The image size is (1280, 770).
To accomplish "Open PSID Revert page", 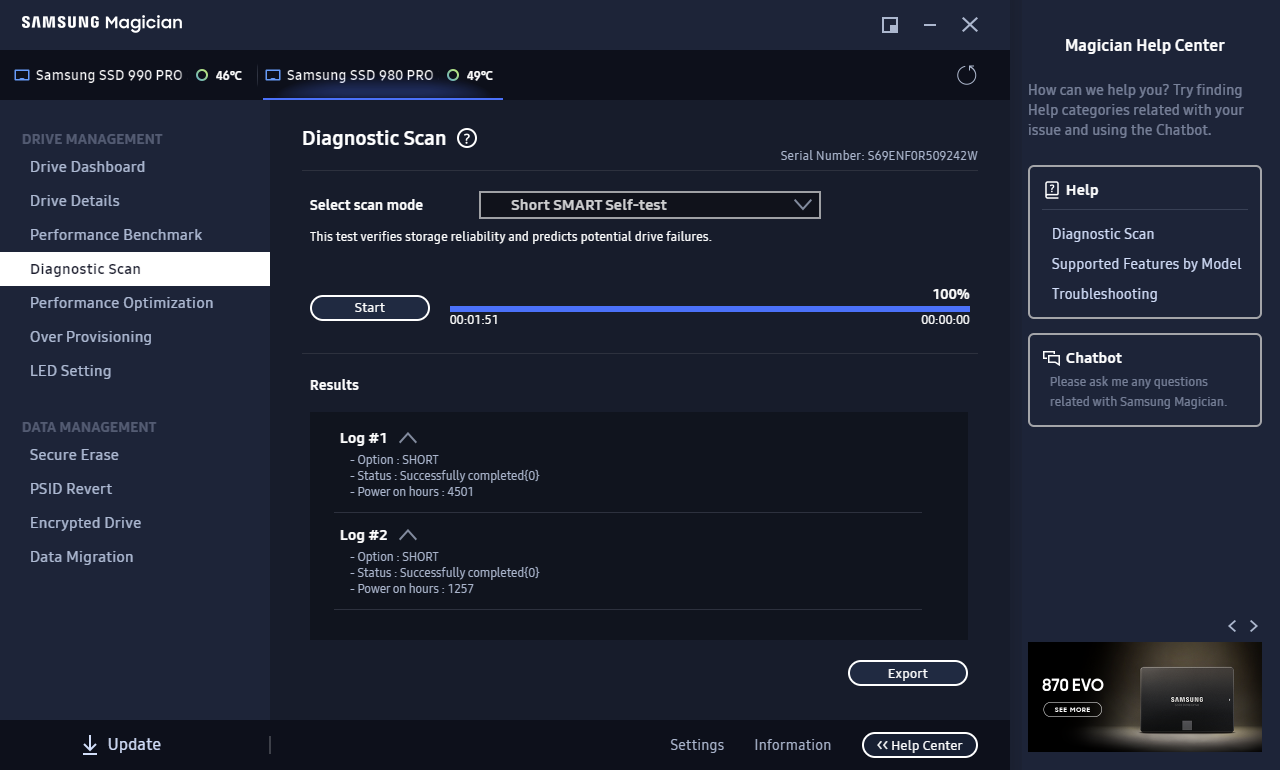I will (x=135, y=489).
